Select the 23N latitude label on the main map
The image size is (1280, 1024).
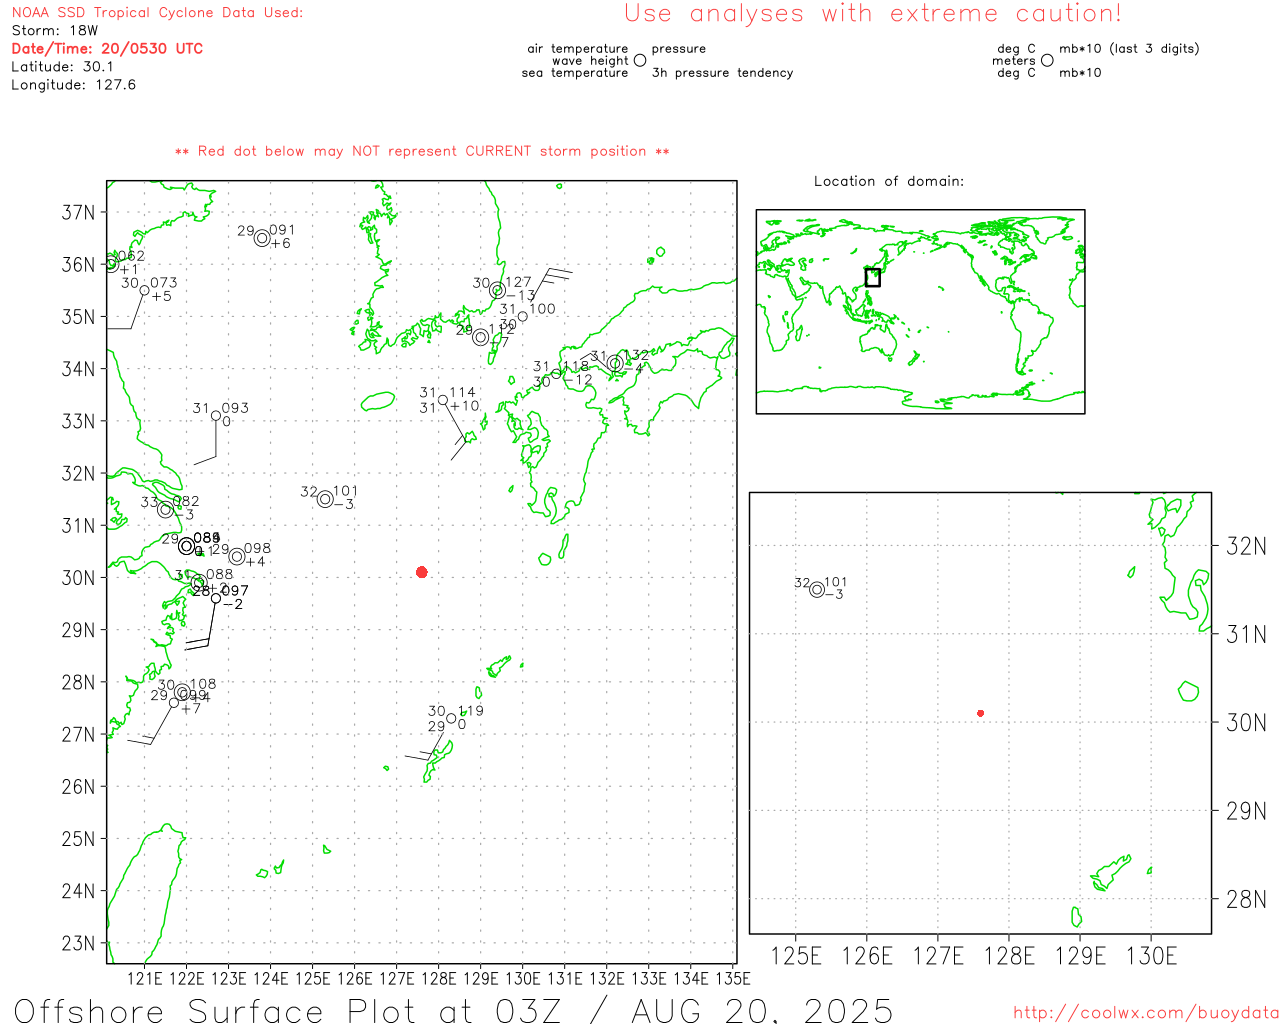pyautogui.click(x=78, y=943)
